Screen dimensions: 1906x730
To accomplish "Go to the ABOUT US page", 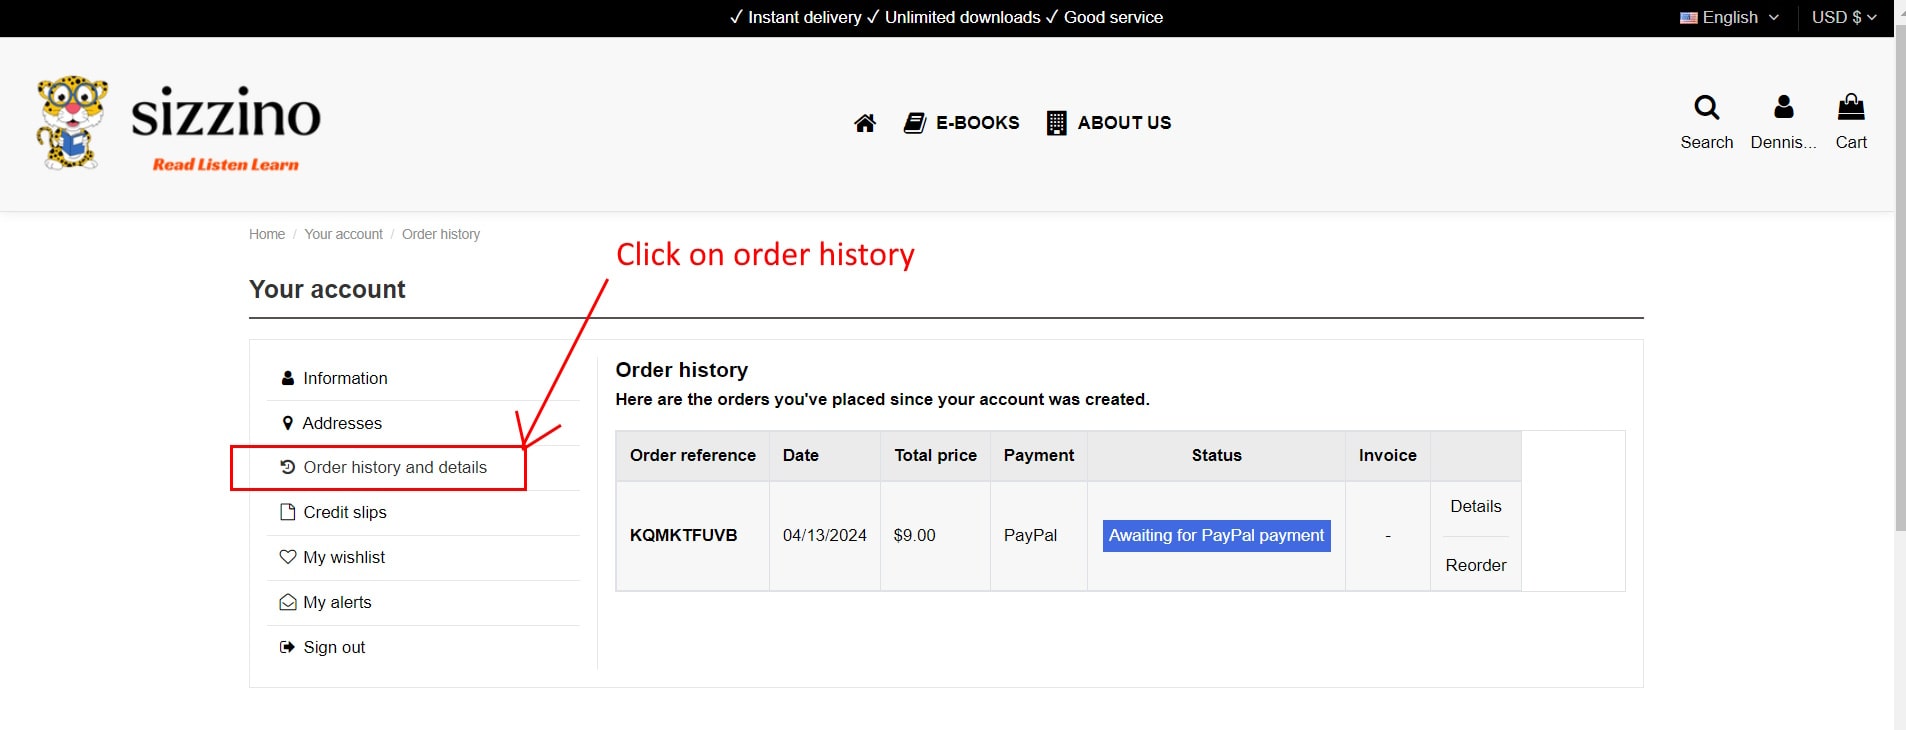I will pos(1109,123).
